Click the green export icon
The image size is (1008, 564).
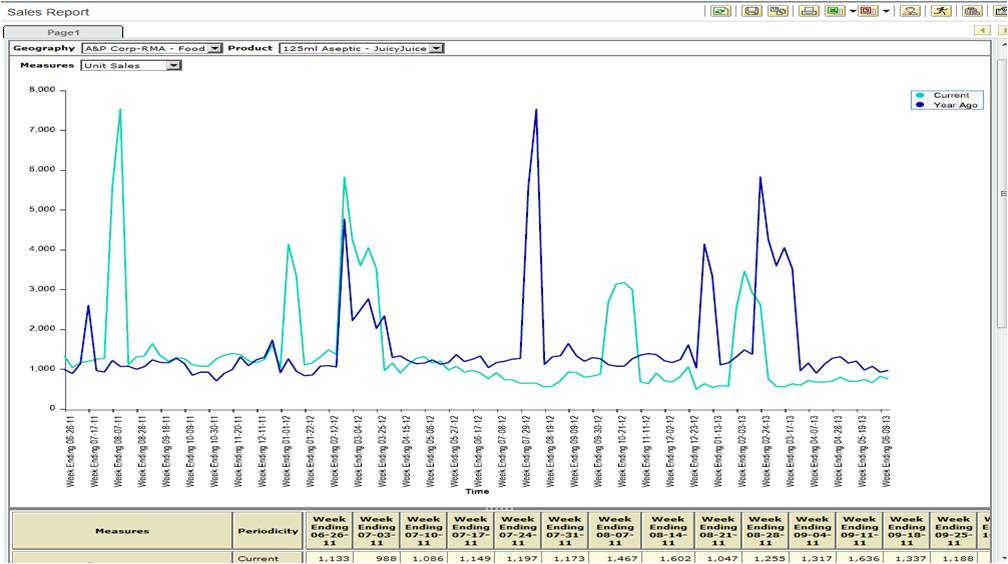833,11
